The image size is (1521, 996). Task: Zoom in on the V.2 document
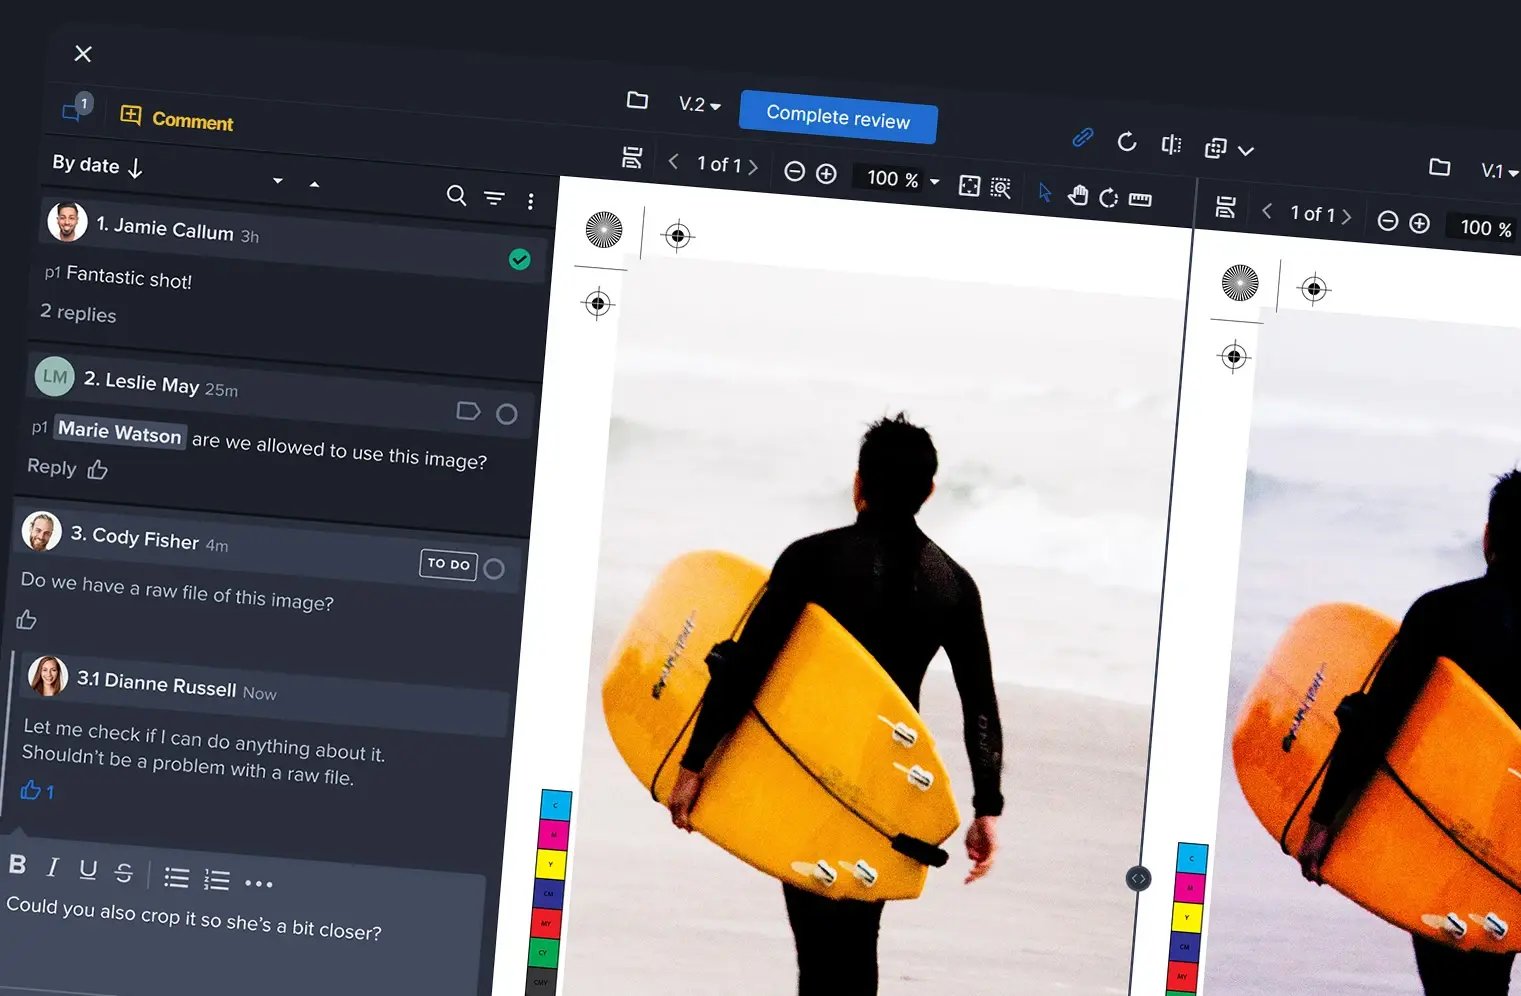click(826, 174)
